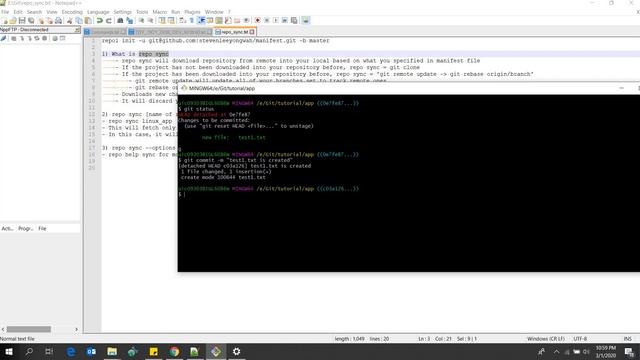Click the Open file toolbar icon
This screenshot has height=360, width=640.
point(13,20)
